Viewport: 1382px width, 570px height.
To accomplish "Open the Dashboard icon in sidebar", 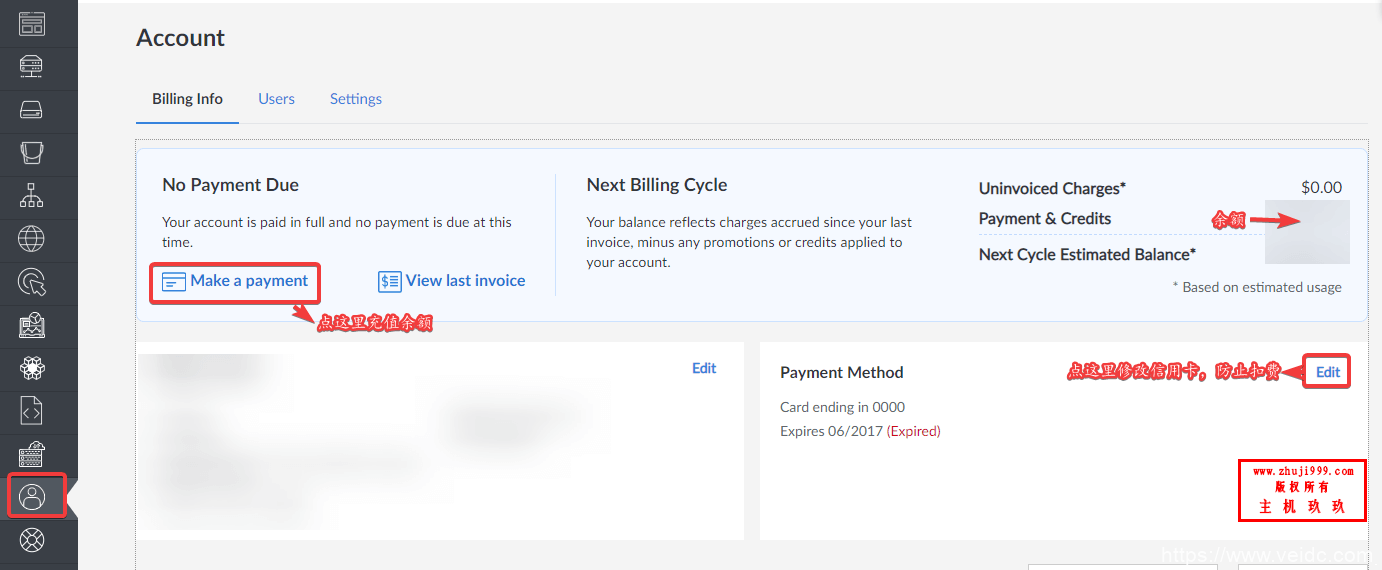I will pyautogui.click(x=32, y=24).
